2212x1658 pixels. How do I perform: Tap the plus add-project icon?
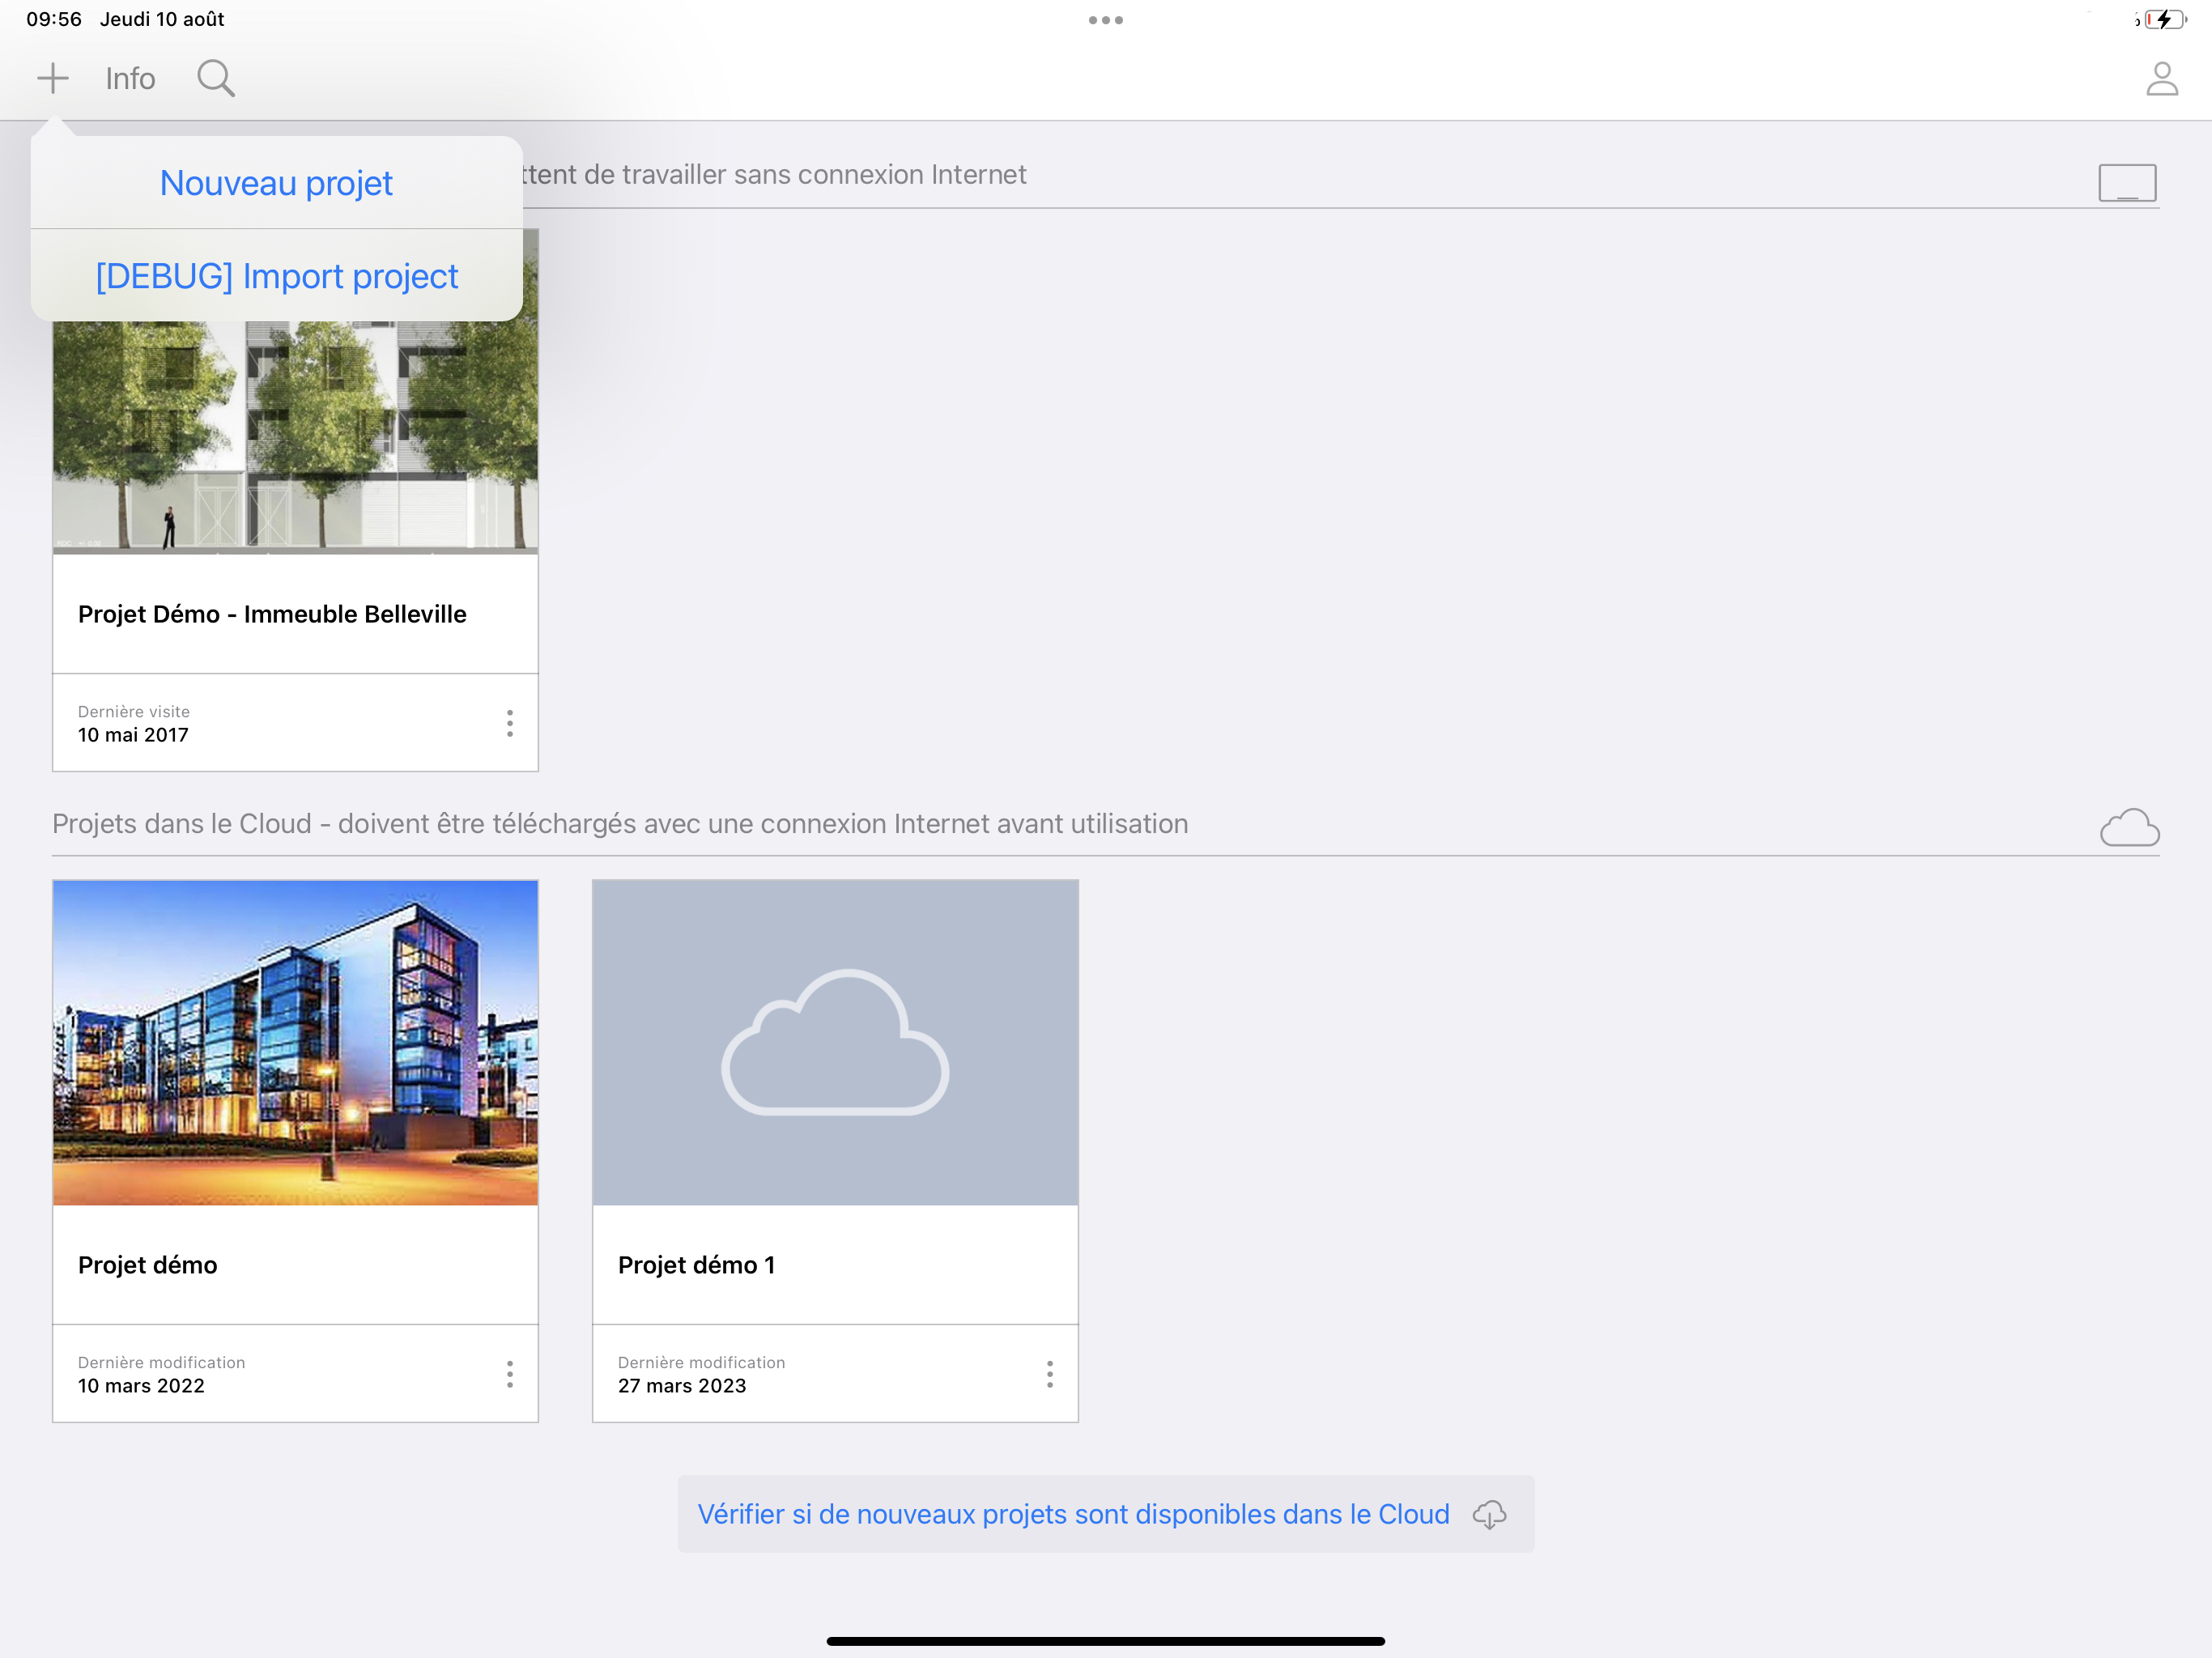(x=52, y=78)
